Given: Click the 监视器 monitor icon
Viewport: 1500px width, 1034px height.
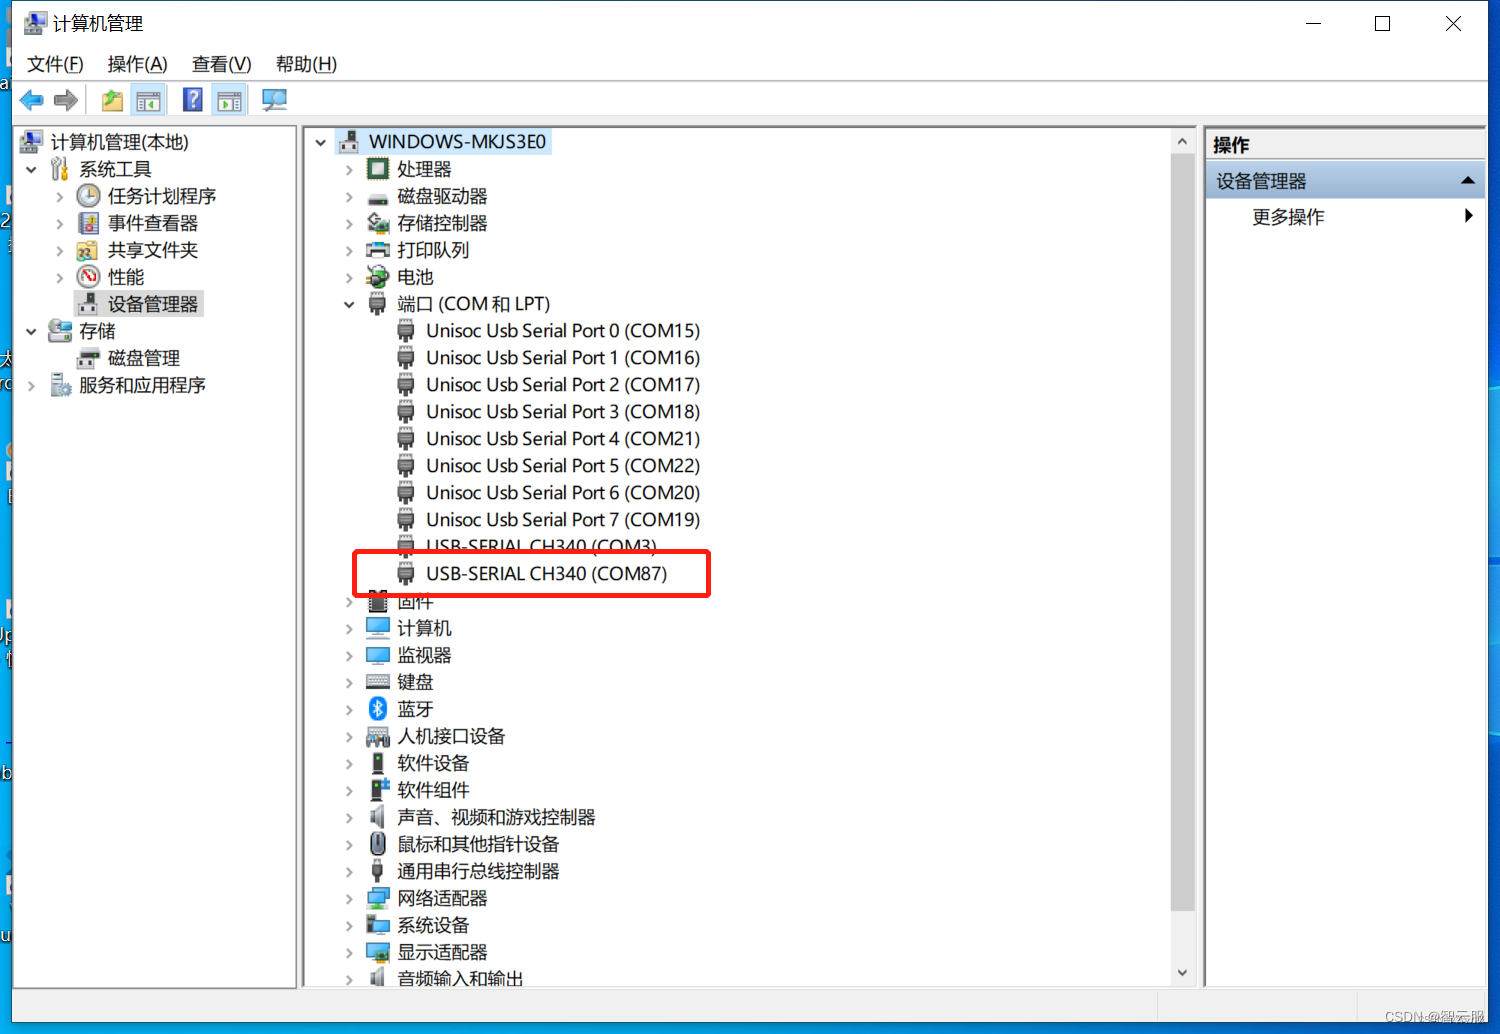Looking at the screenshot, I should point(378,655).
